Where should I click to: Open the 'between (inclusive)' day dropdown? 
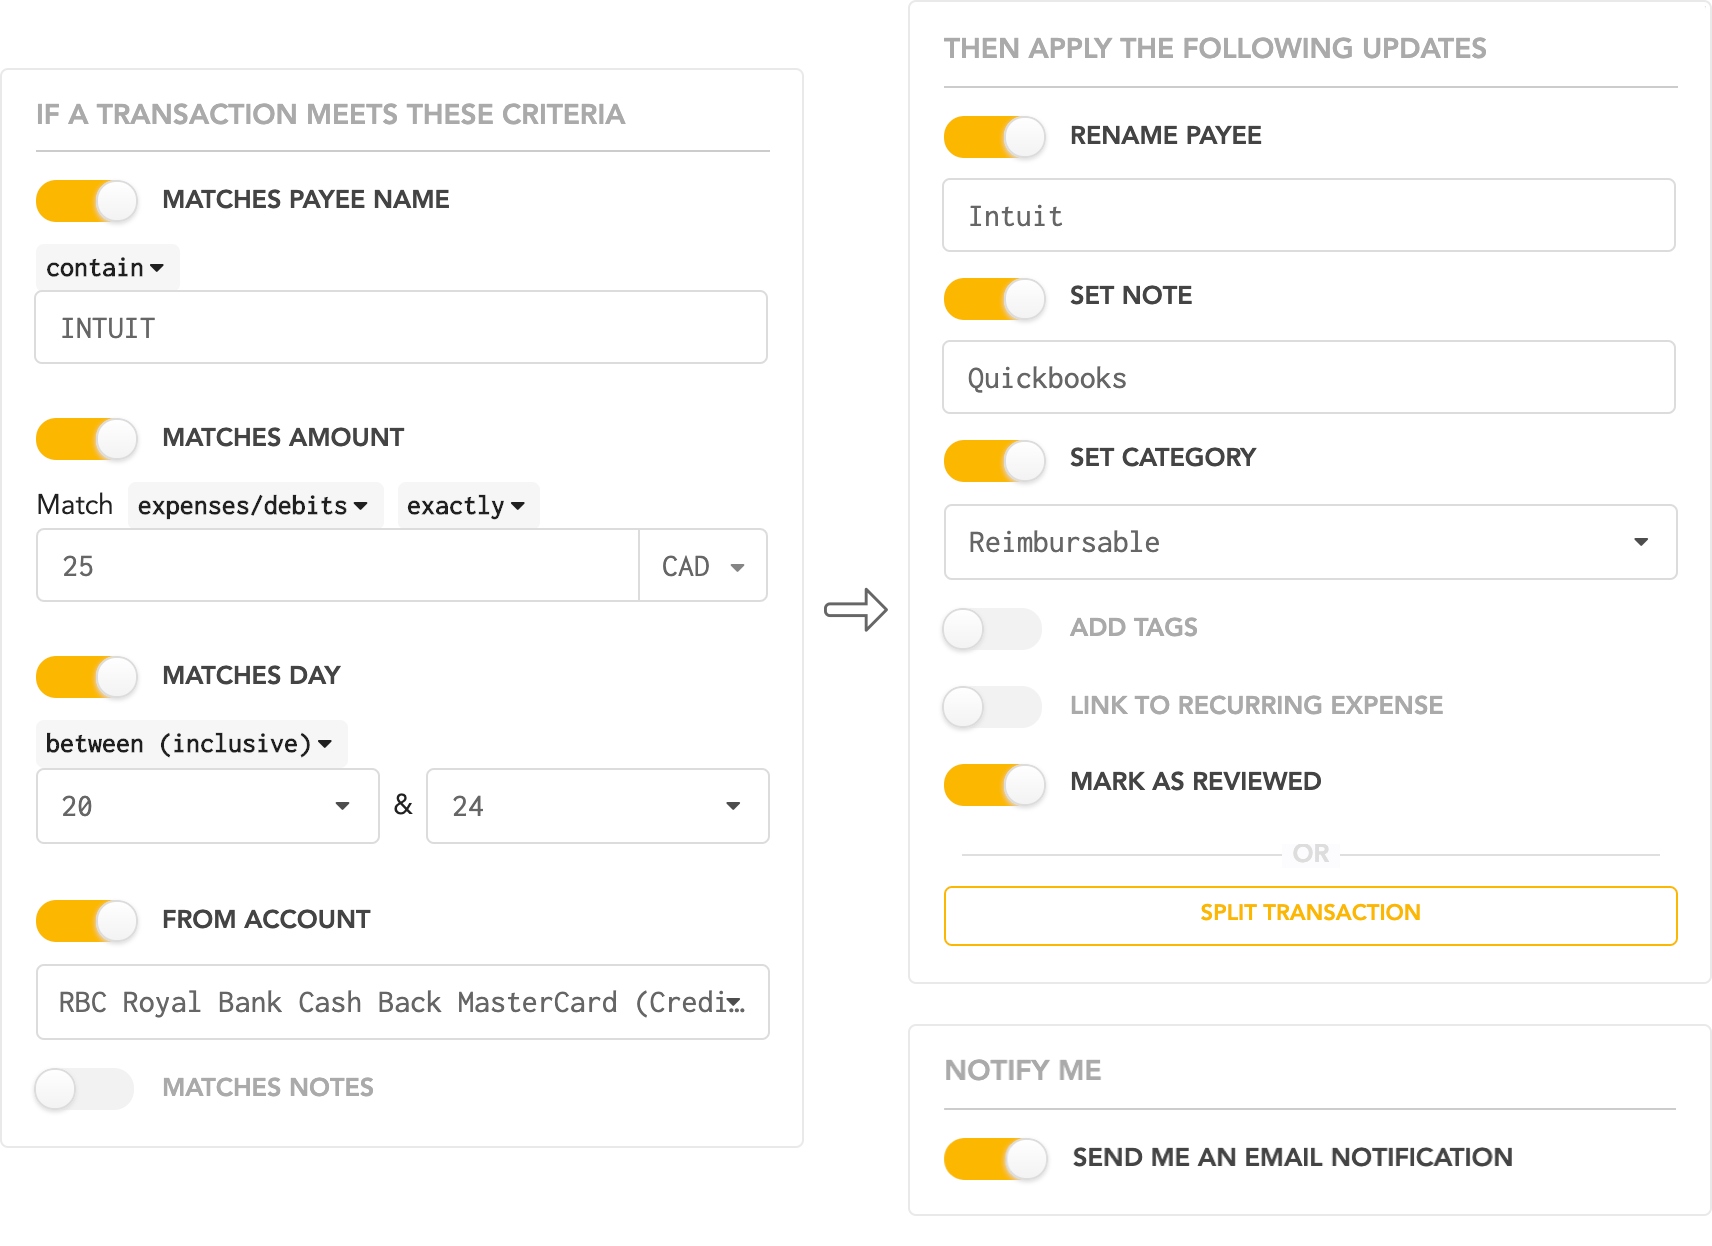(191, 744)
